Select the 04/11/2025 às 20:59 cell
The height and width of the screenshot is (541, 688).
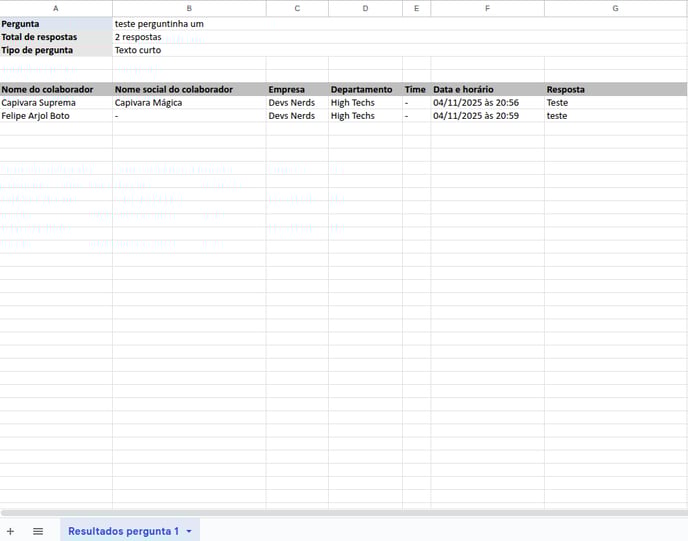coord(487,116)
